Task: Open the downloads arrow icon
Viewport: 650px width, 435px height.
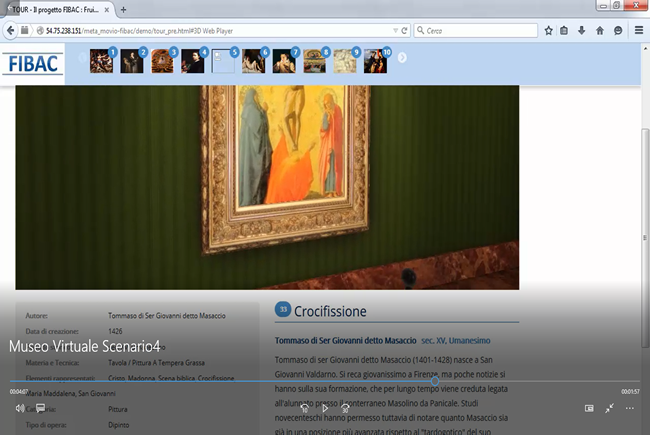Action: click(582, 30)
